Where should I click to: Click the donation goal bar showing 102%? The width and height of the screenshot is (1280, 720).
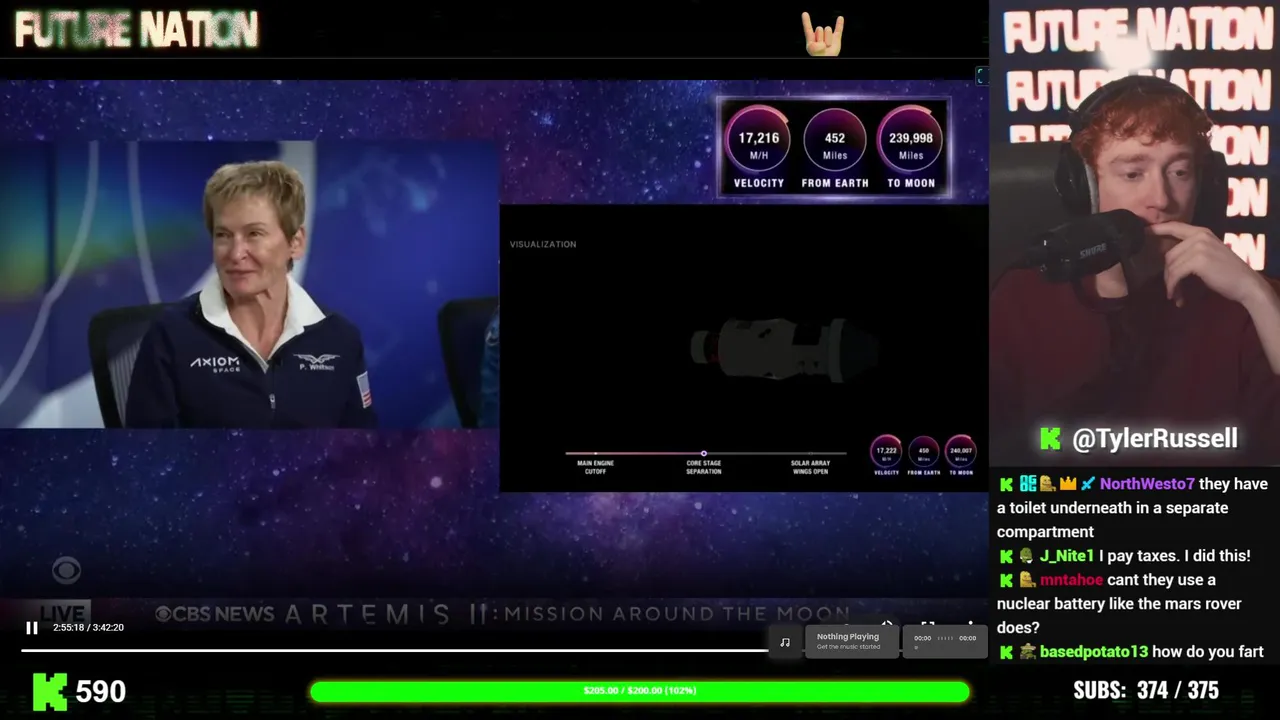639,691
